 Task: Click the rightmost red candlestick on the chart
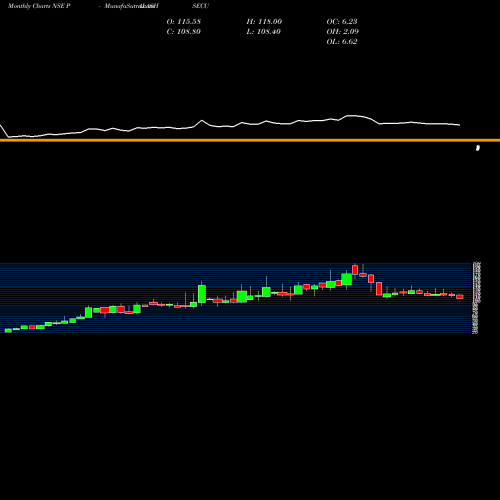pos(460,297)
